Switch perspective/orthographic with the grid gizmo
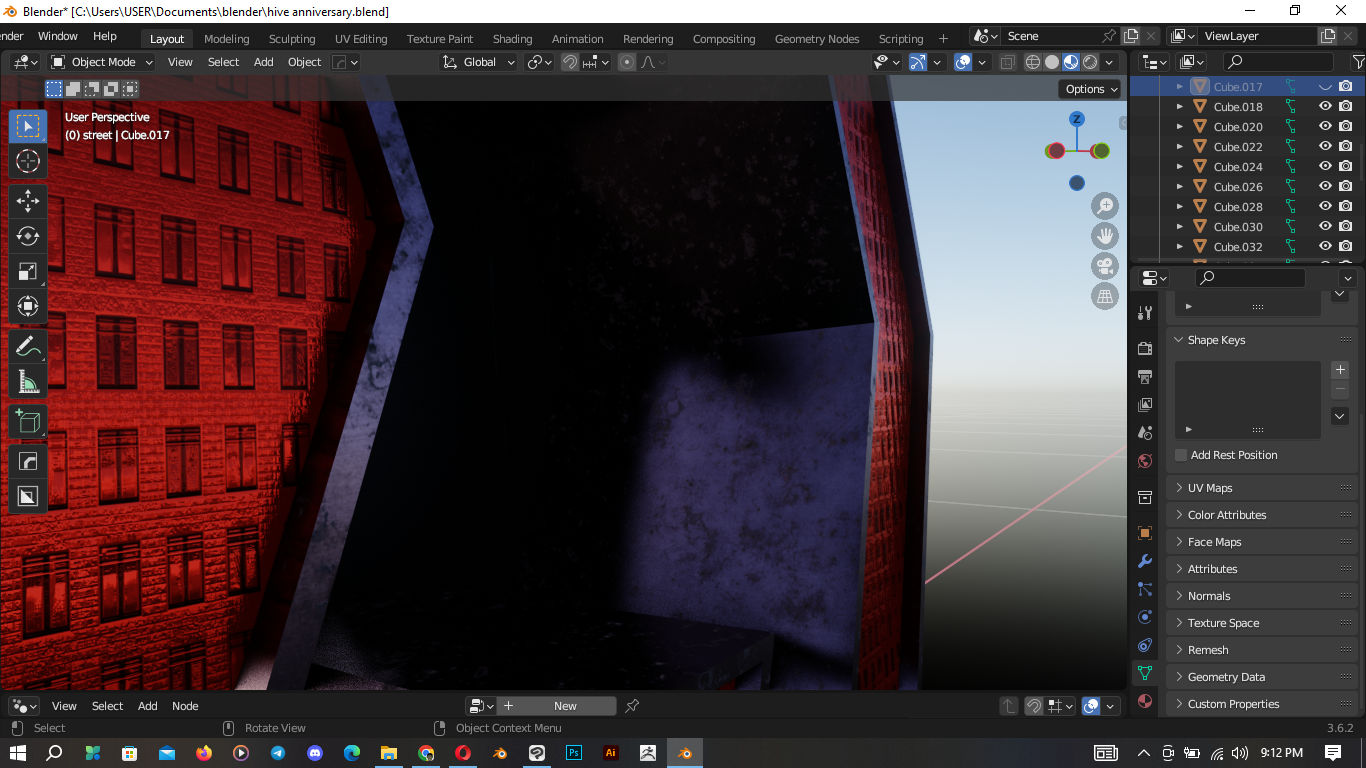1366x768 pixels. click(1105, 296)
